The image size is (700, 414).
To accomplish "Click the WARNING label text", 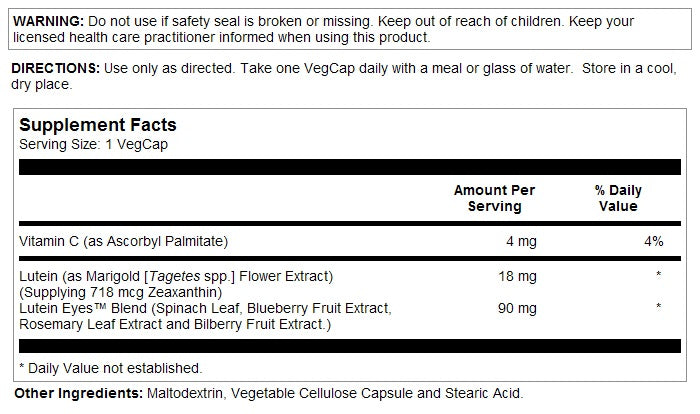I will (x=43, y=21).
